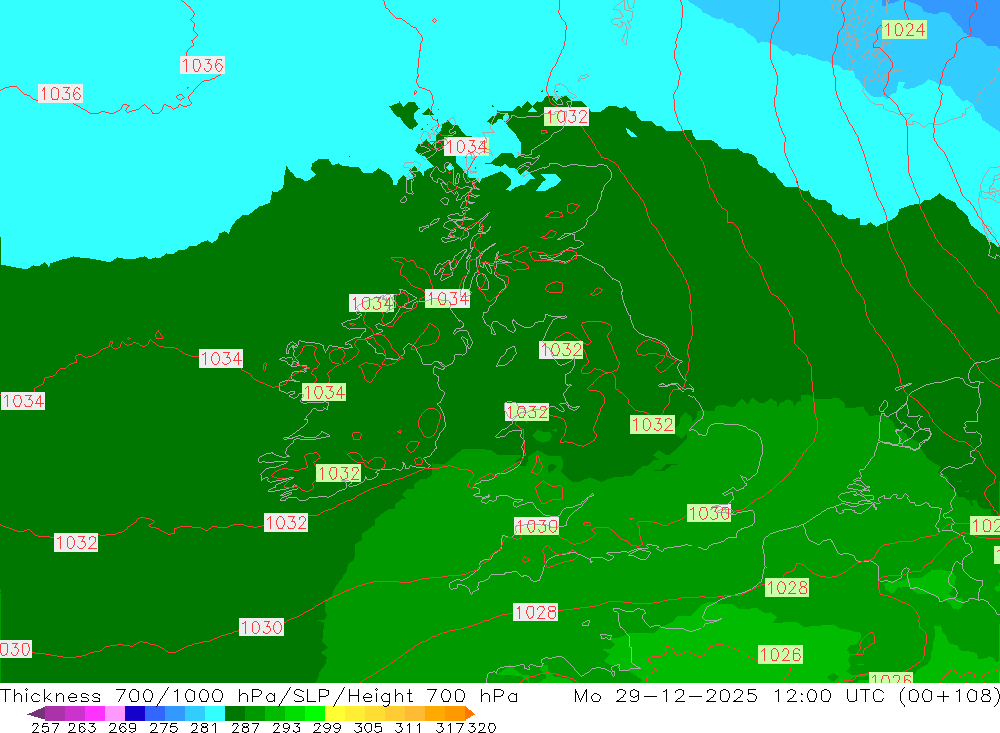
Task: Click the 1028 label with the green background
Action: tap(786, 588)
